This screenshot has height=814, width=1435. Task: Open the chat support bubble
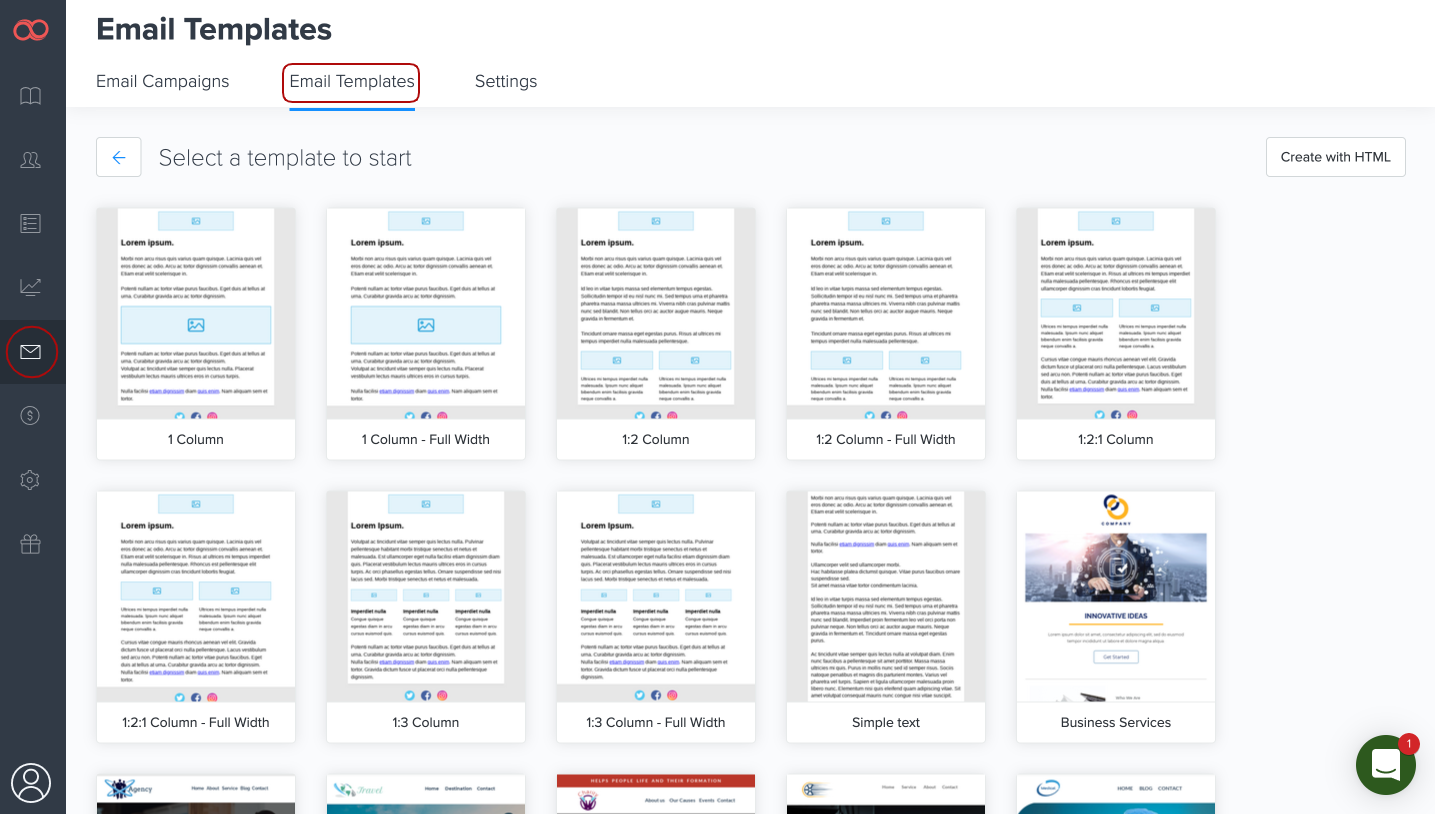(x=1385, y=765)
